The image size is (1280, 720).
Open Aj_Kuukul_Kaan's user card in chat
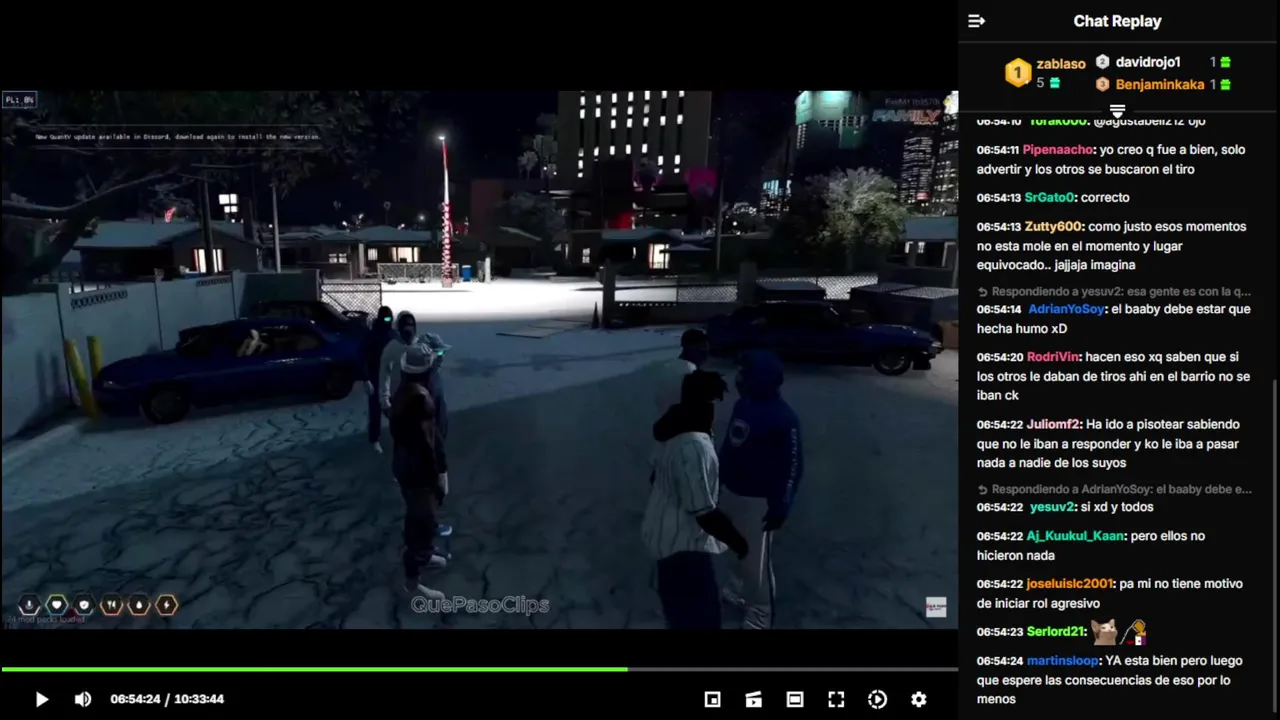pyautogui.click(x=1075, y=536)
